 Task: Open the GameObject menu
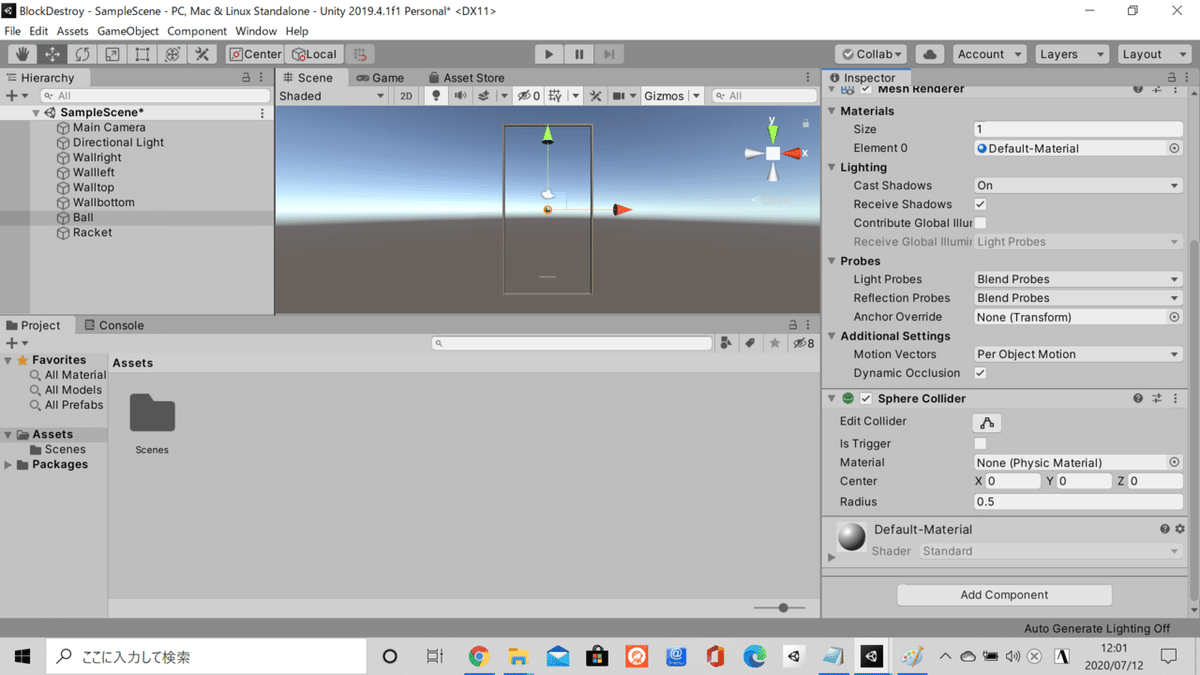click(x=127, y=31)
